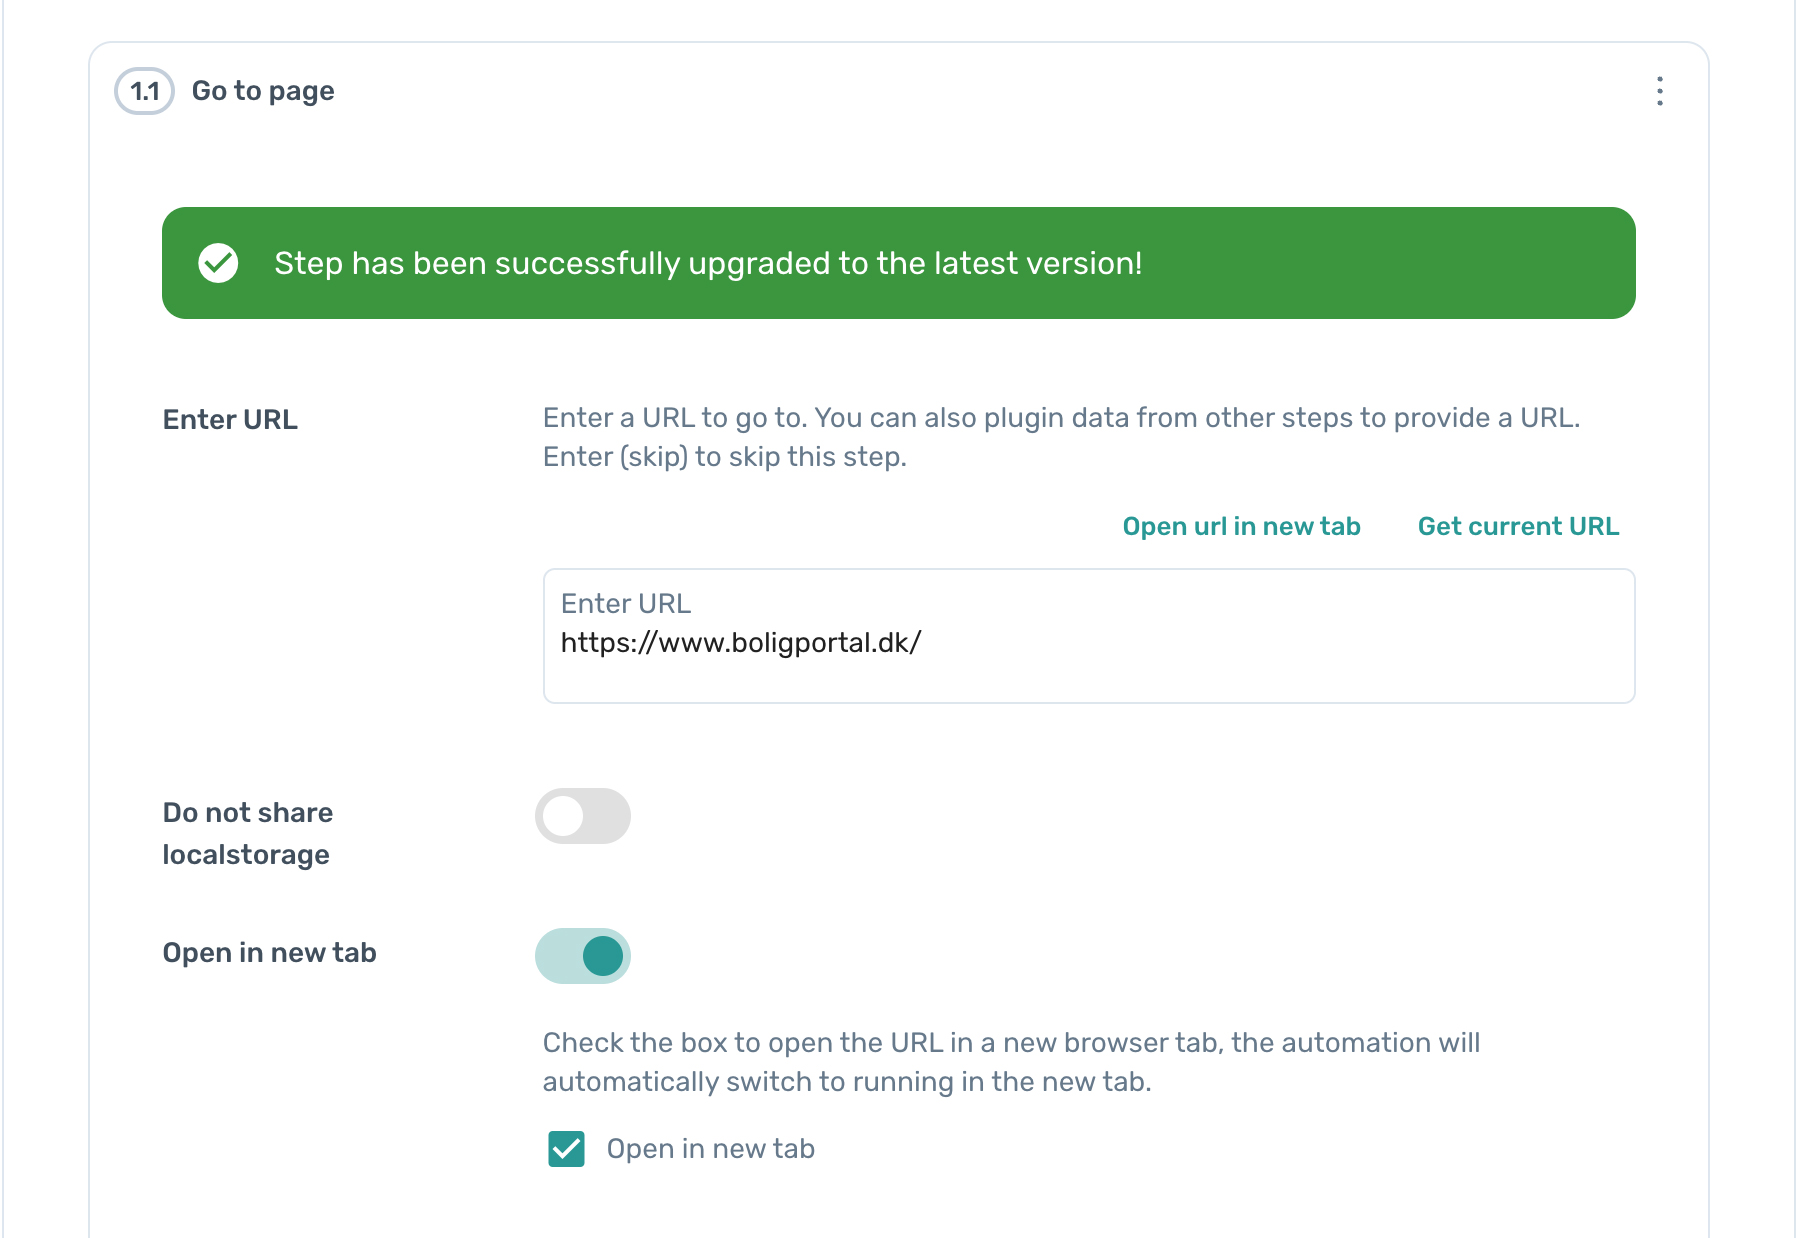This screenshot has width=1796, height=1238.
Task: Click the bold Enter URL field label
Action: (230, 420)
